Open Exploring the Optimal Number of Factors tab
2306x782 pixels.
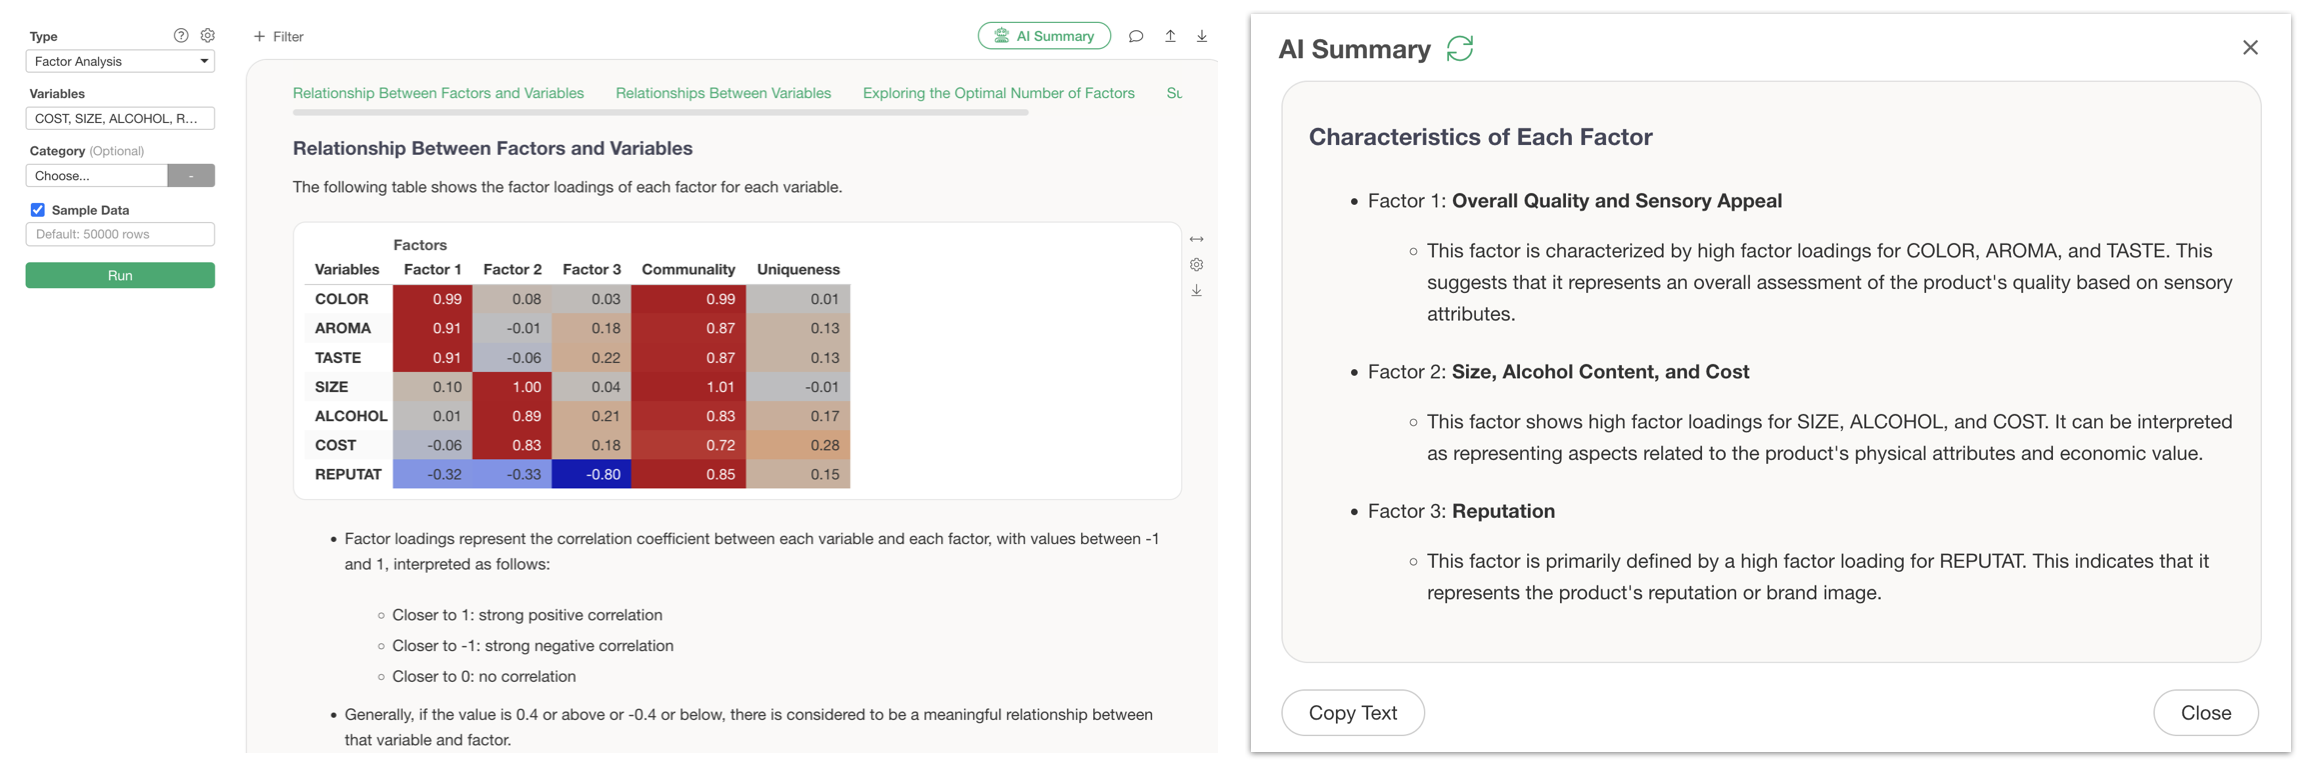pos(998,93)
